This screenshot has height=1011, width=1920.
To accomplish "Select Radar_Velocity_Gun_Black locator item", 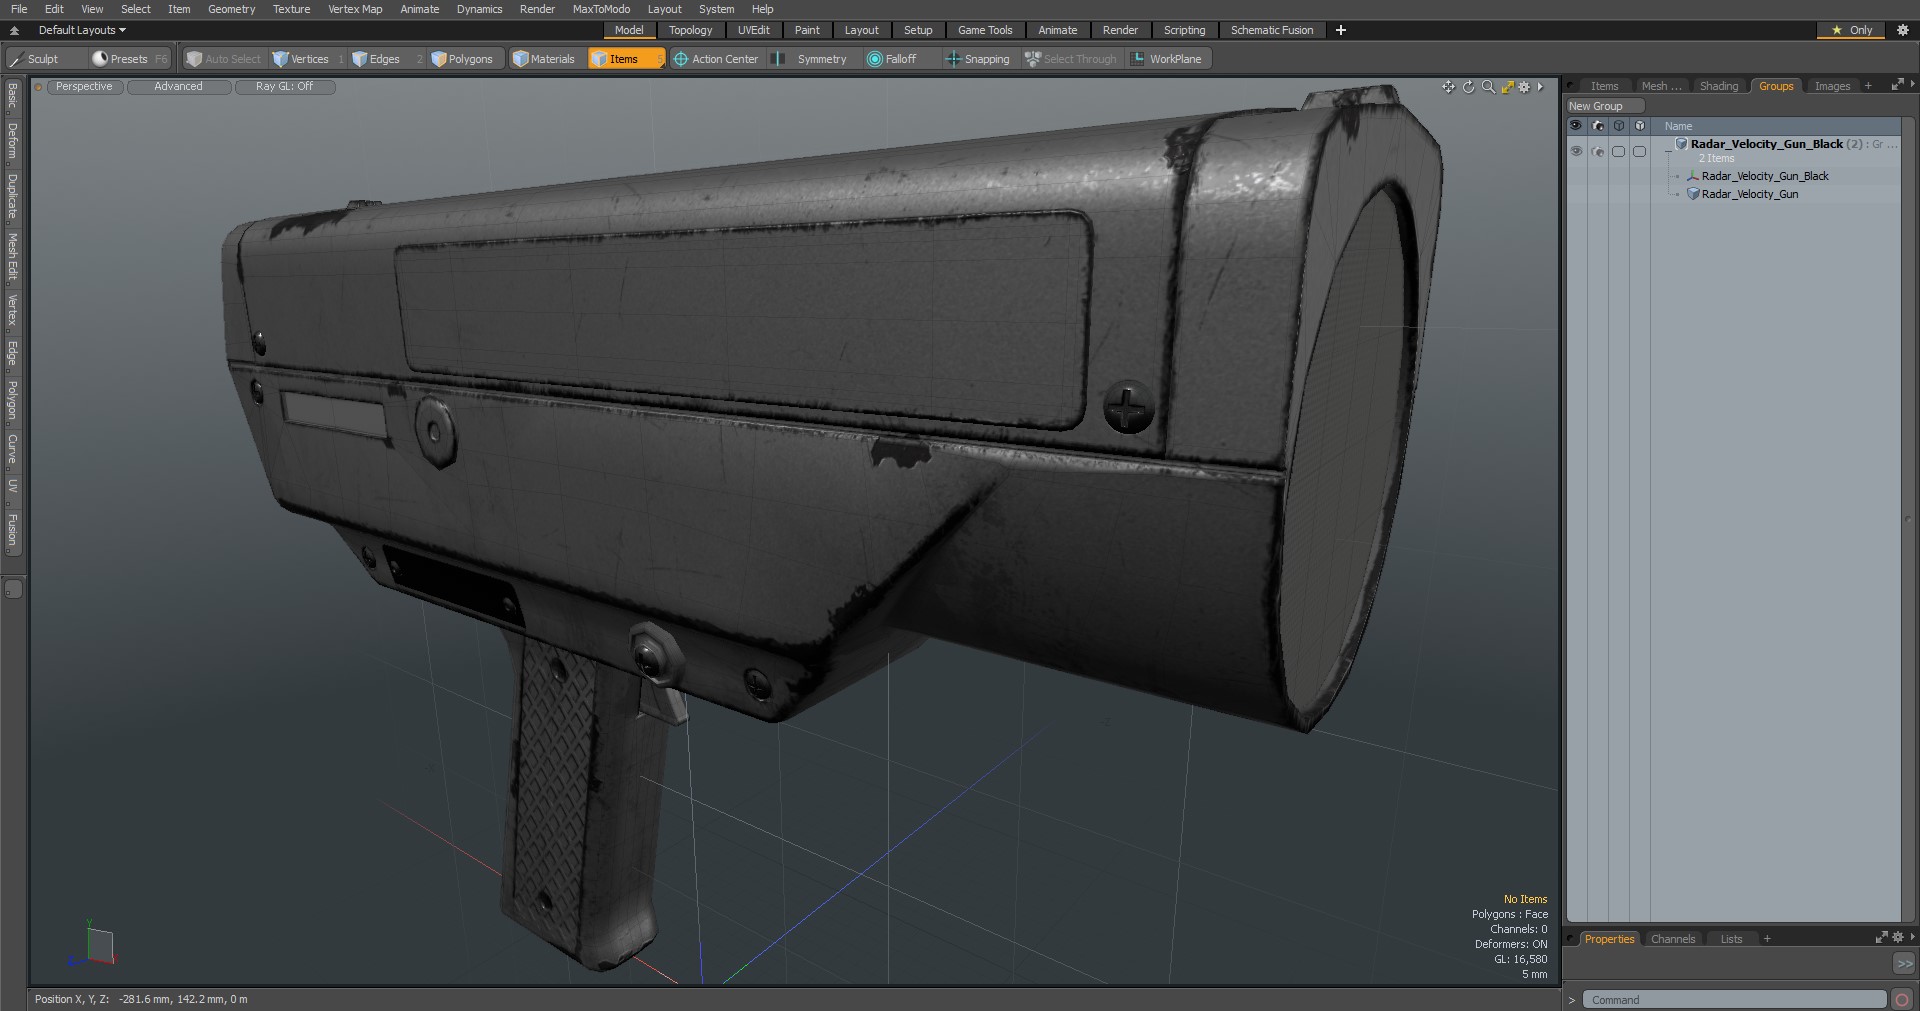I will click(x=1765, y=176).
